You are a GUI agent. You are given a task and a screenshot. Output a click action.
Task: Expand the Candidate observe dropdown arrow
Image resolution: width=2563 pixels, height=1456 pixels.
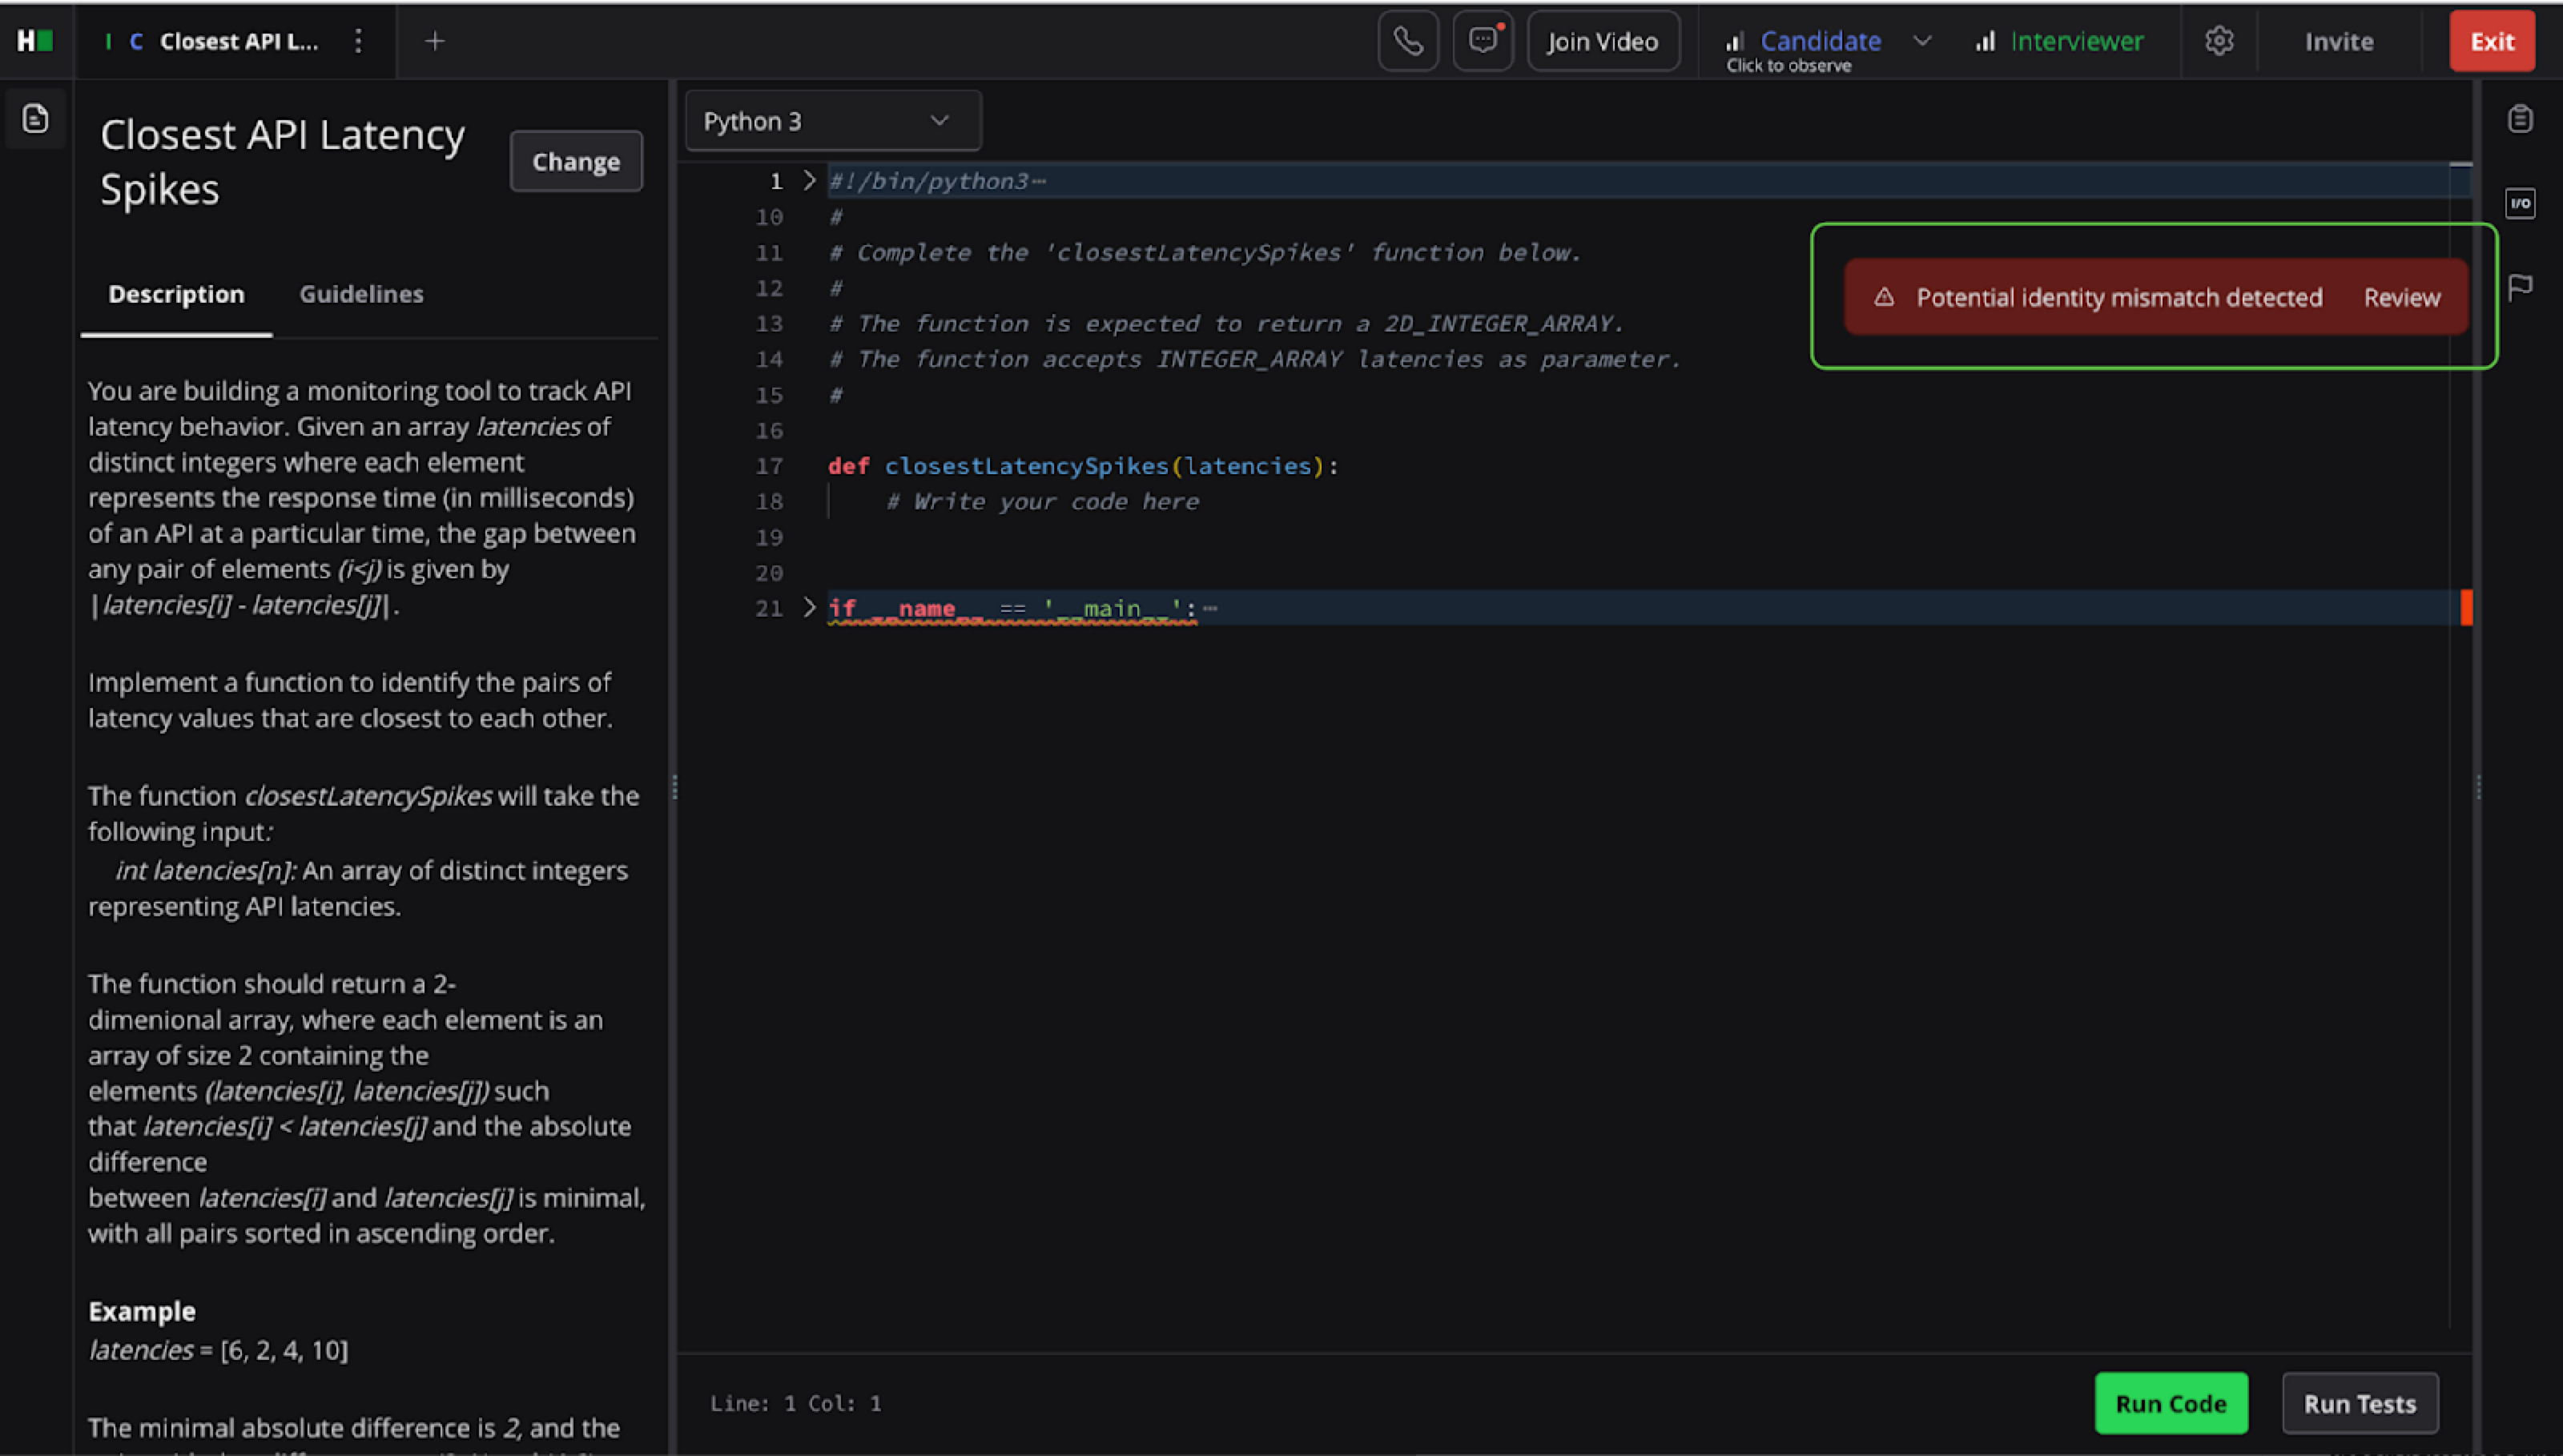coord(1922,41)
